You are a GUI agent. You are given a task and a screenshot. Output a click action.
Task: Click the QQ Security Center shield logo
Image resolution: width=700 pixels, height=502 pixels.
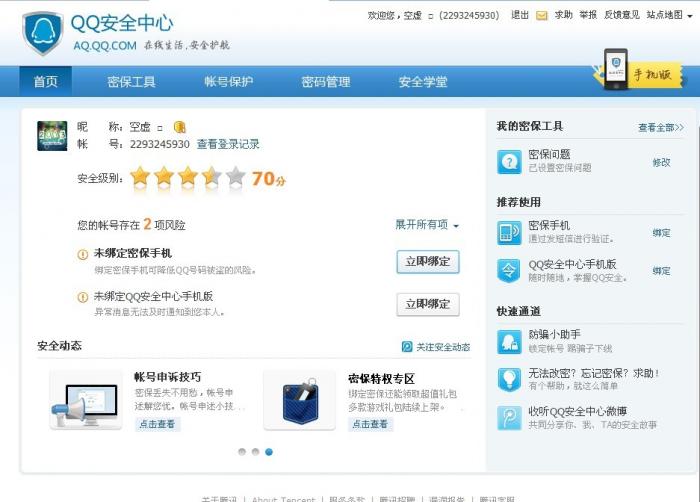[42, 33]
